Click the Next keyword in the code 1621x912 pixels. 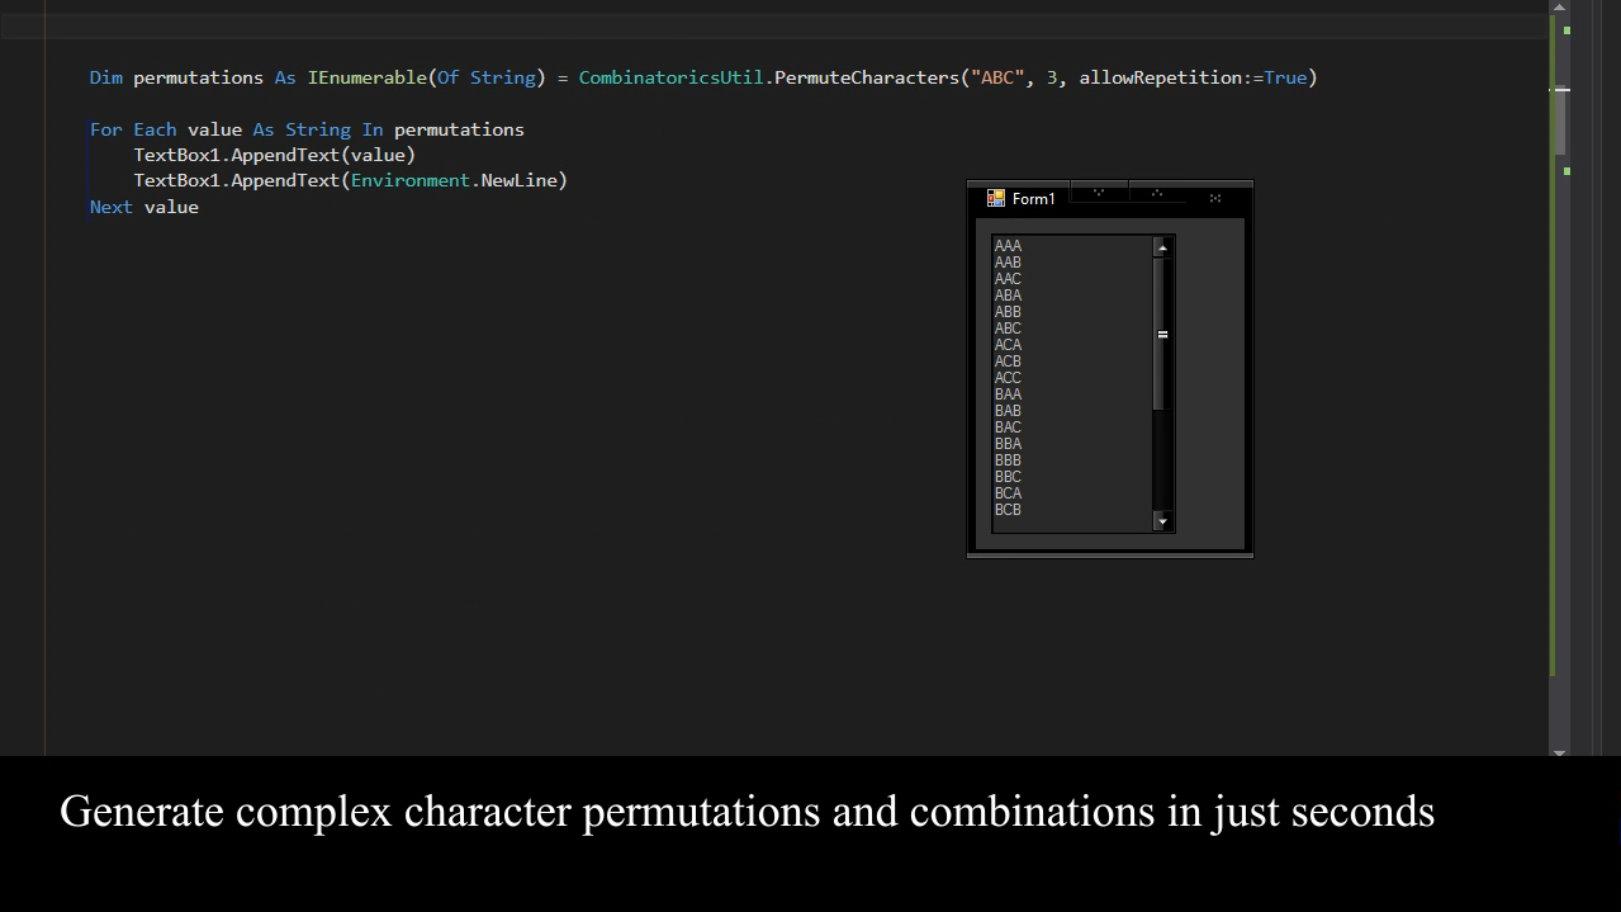click(111, 207)
